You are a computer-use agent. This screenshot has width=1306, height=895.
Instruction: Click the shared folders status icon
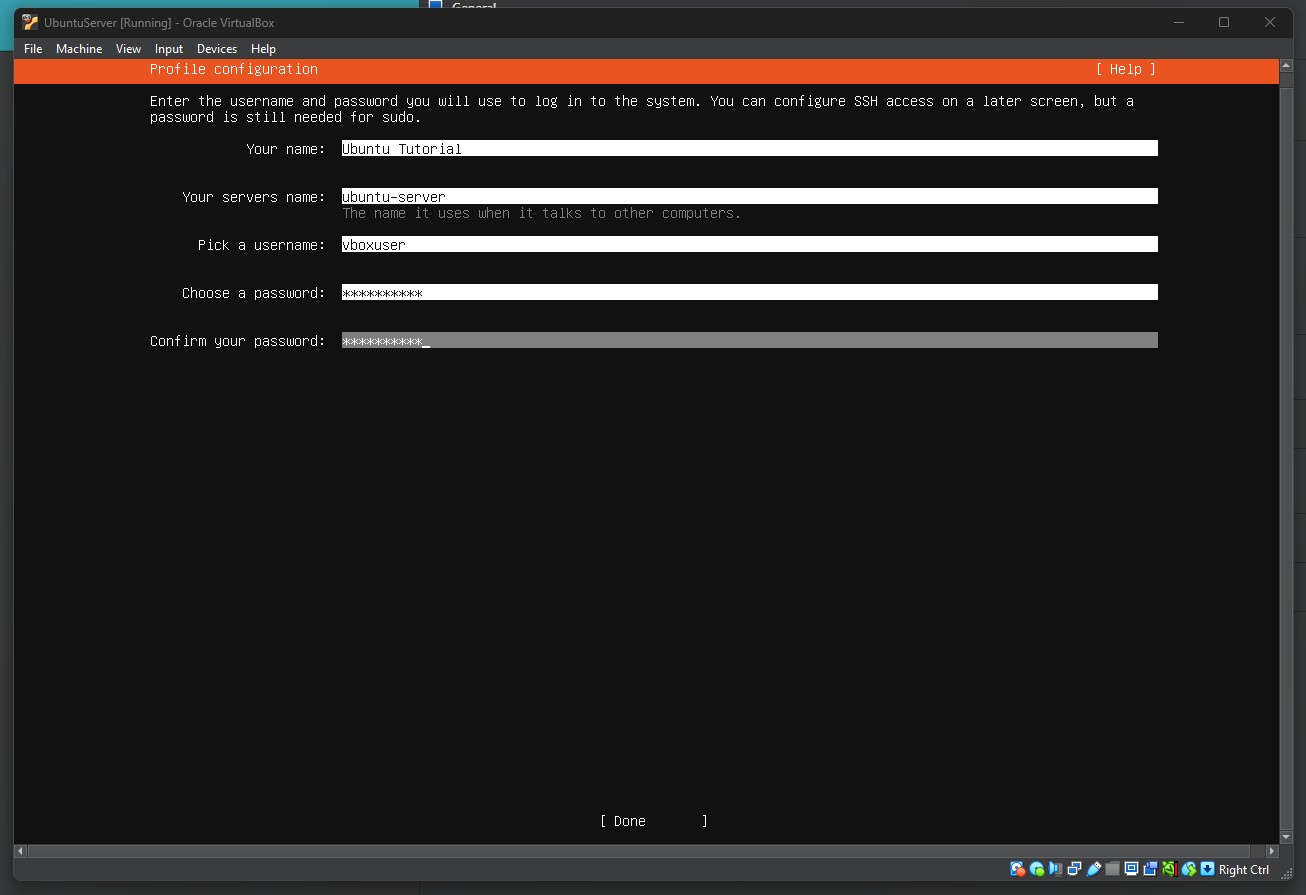1112,869
